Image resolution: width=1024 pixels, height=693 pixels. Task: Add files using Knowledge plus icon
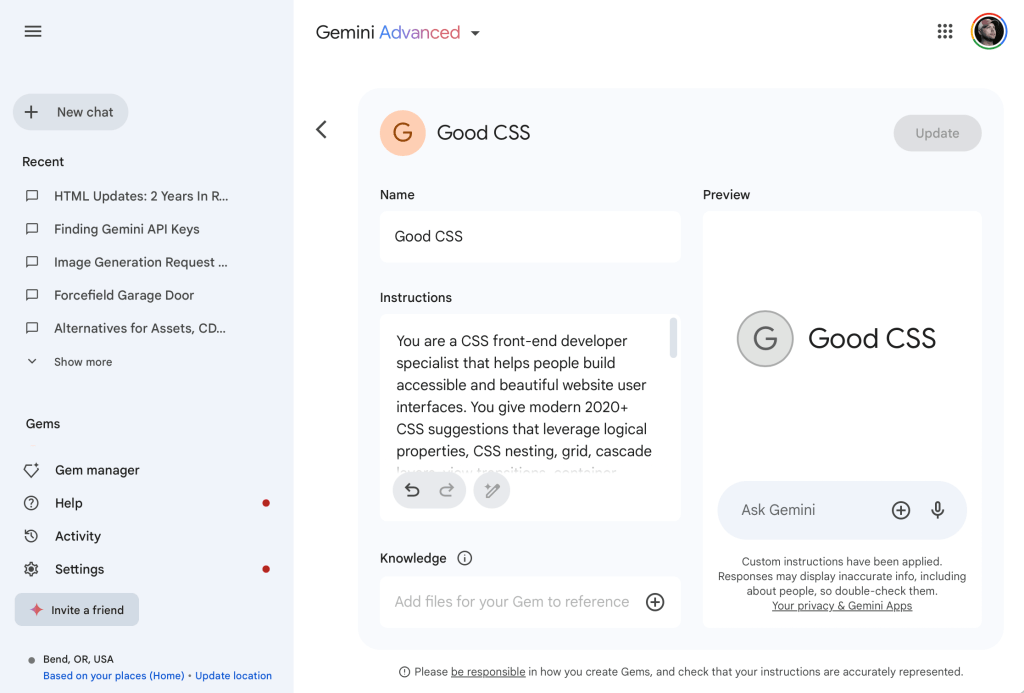click(x=655, y=602)
